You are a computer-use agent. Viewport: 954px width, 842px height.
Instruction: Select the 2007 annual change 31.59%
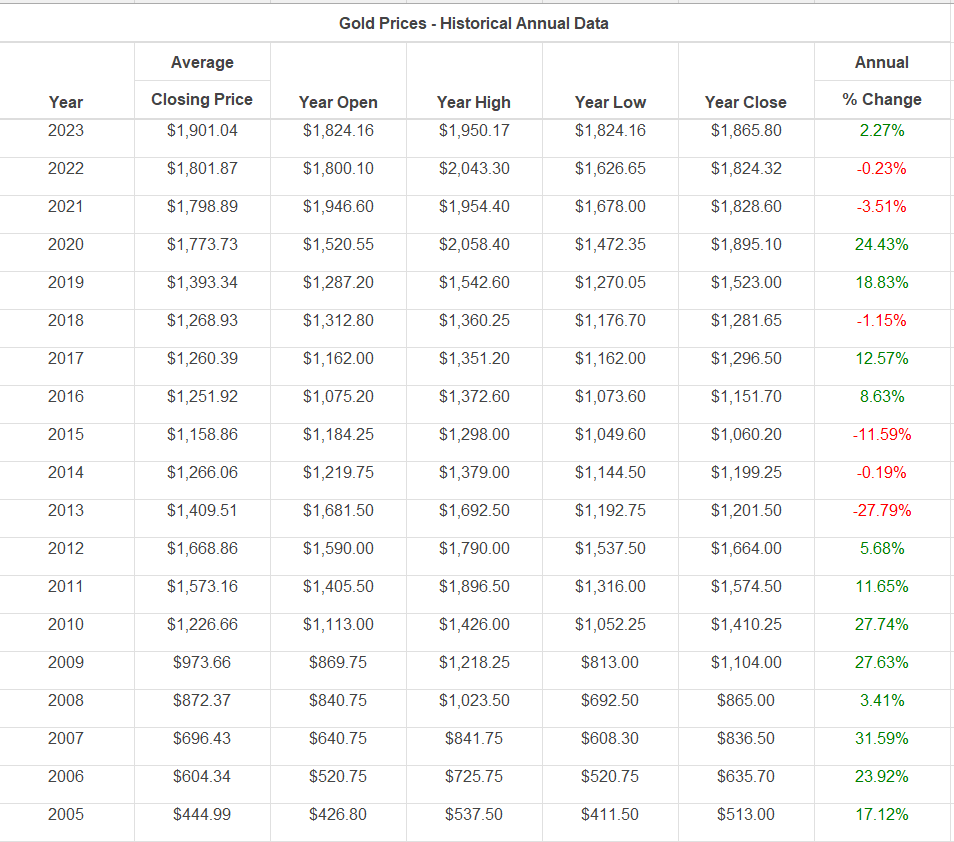coord(882,738)
